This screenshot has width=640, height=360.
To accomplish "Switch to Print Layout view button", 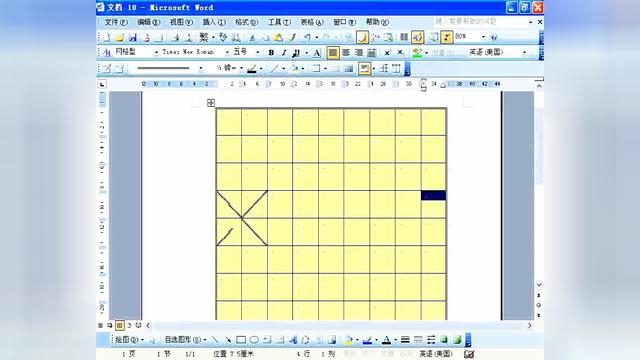I will click(x=120, y=325).
